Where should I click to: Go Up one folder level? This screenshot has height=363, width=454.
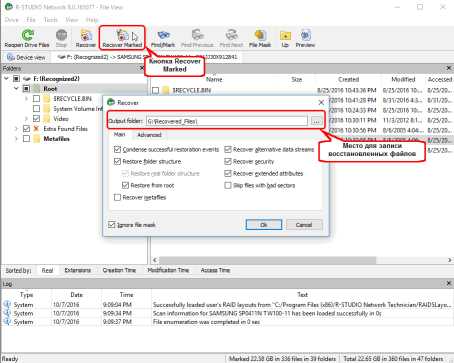point(285,38)
